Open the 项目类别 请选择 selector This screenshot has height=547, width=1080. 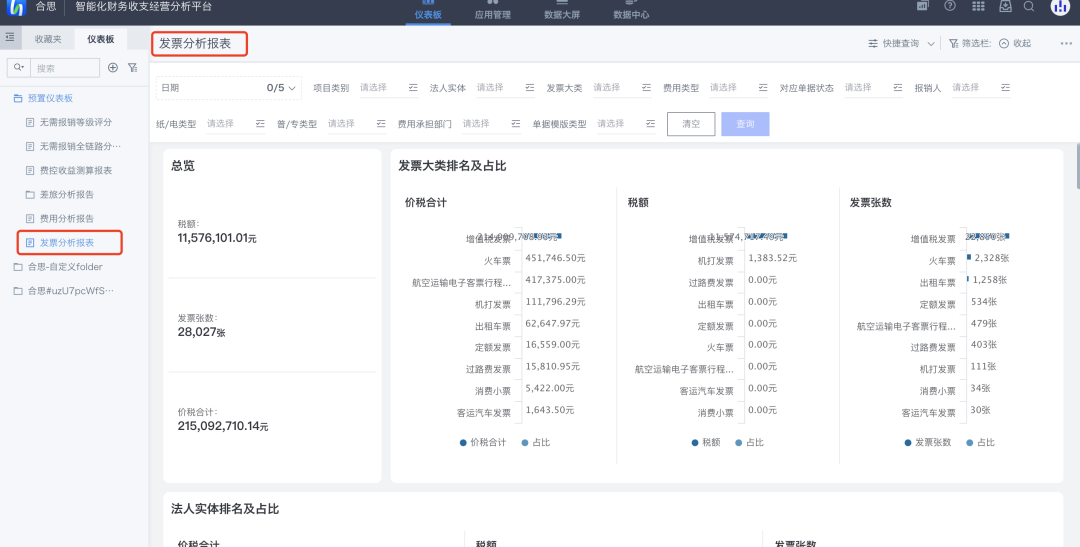tap(389, 87)
